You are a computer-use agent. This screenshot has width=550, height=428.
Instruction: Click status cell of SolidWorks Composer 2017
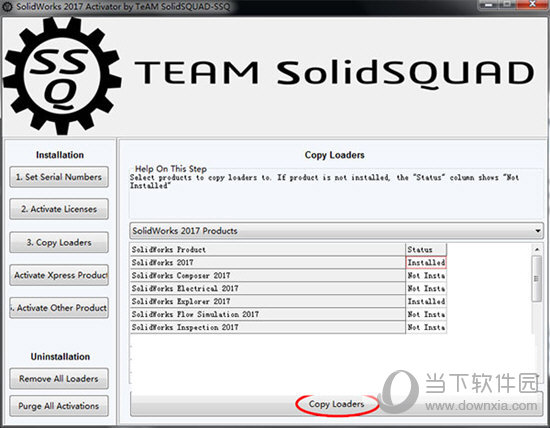(x=426, y=275)
